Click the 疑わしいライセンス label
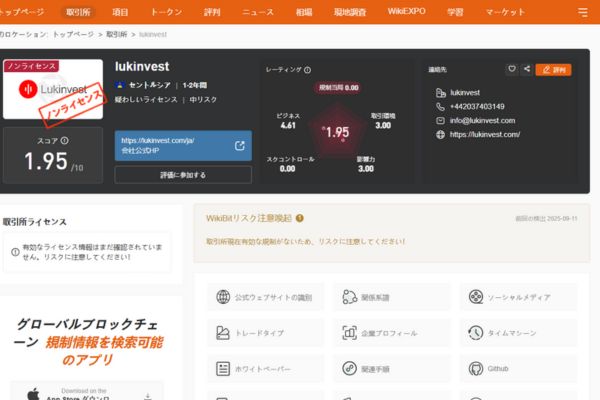 [146, 100]
